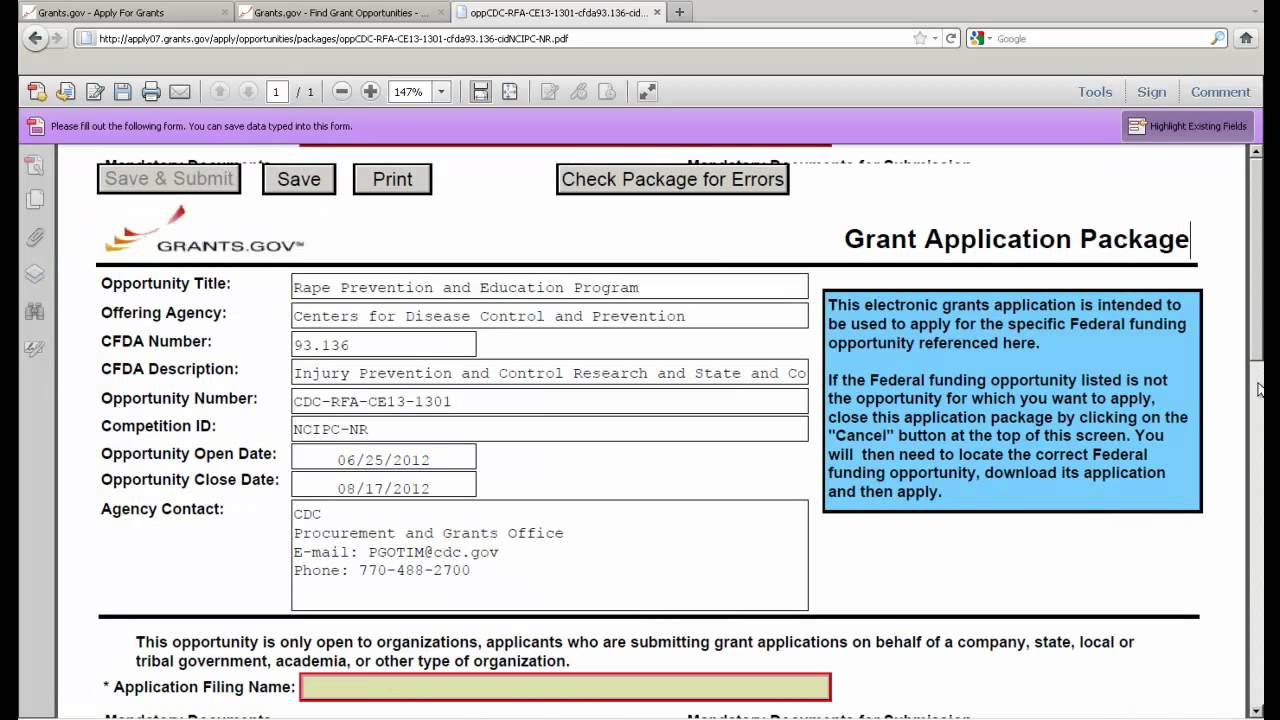
Task: Click the add stamp/attachment toolbar icon
Action: [x=607, y=92]
